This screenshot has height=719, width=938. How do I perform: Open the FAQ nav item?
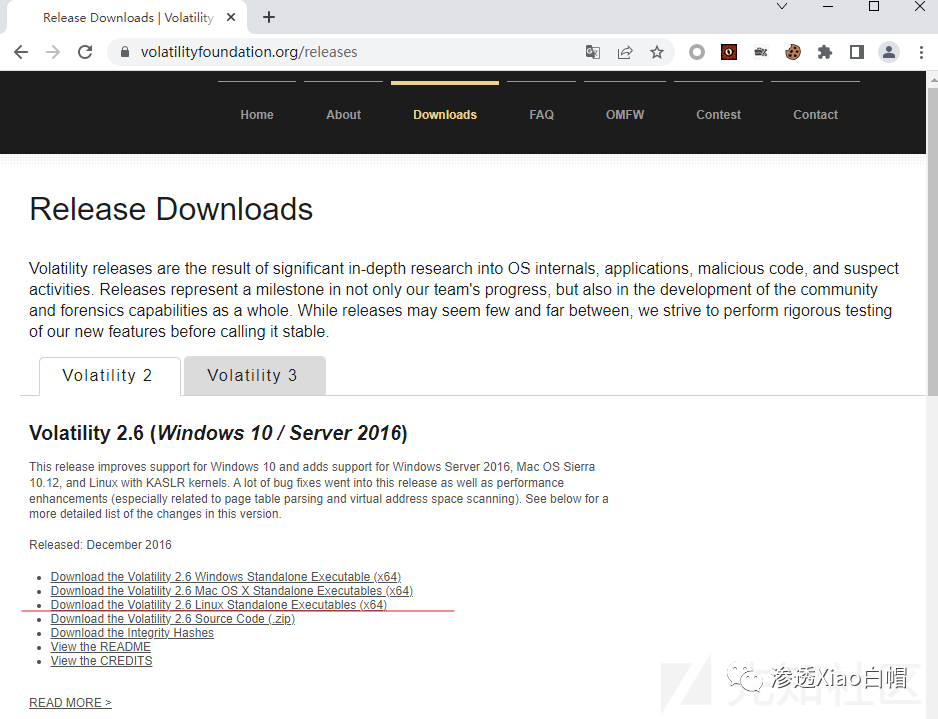tap(541, 114)
